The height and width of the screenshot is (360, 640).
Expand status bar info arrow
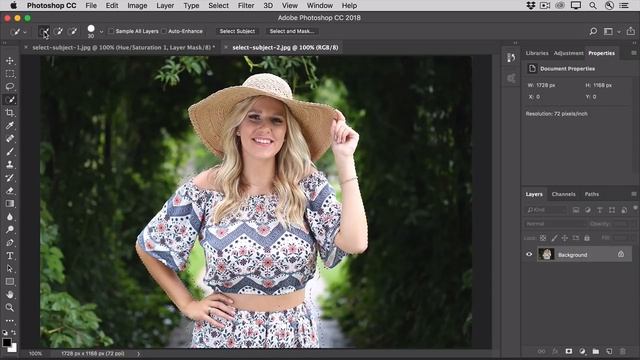138,354
